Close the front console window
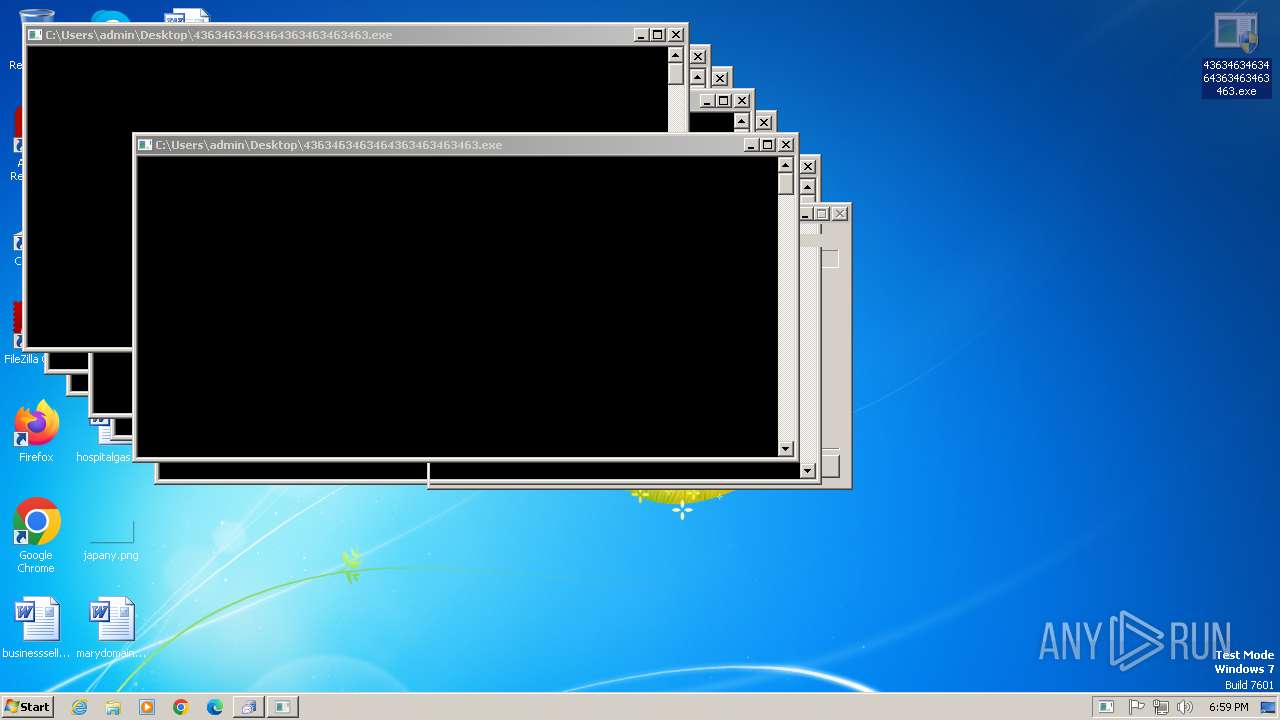 point(786,145)
